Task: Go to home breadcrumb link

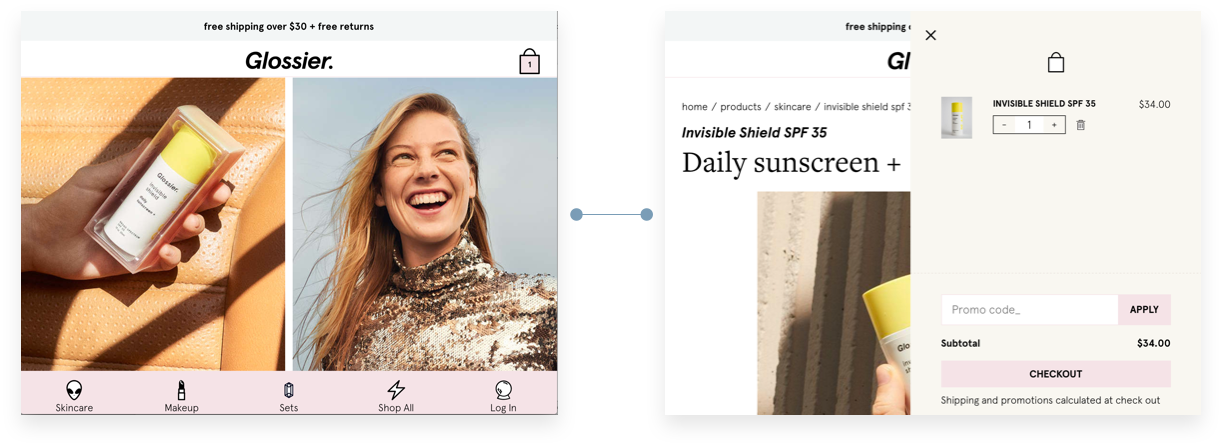Action: point(695,107)
